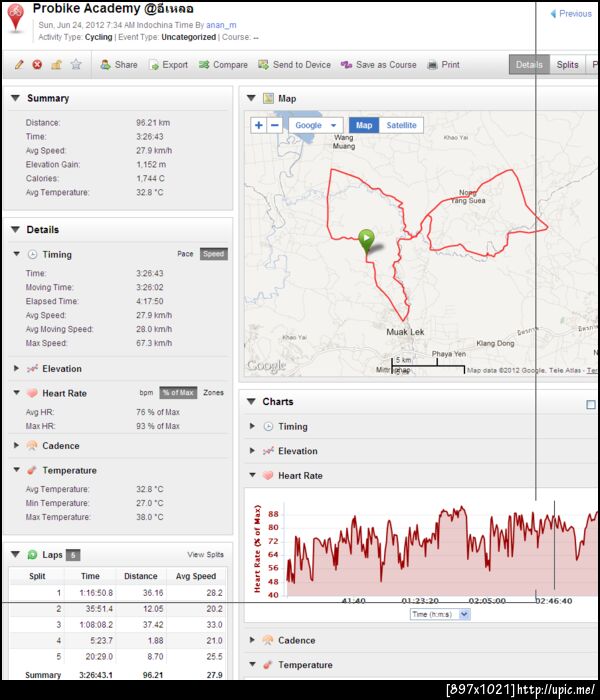Collapse the Temperature chart

click(252, 664)
